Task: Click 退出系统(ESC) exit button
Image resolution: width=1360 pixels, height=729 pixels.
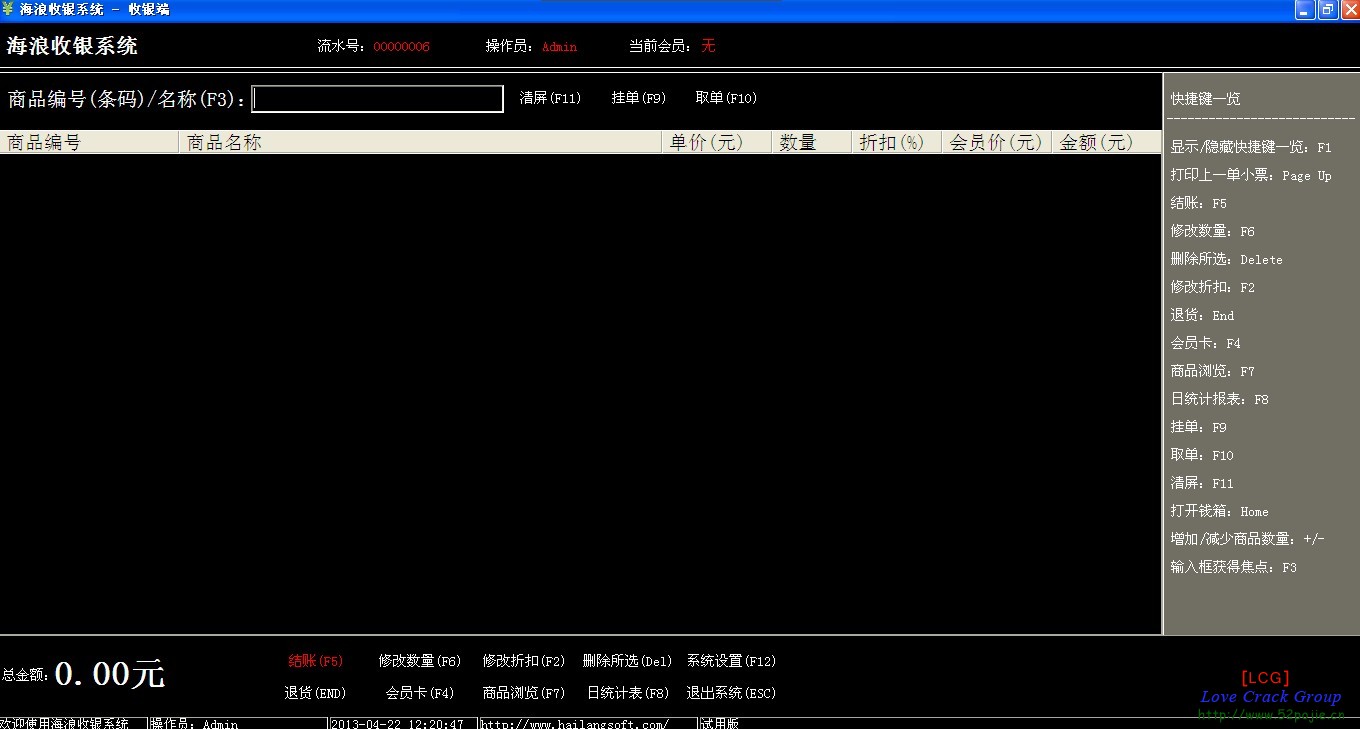Action: coord(731,693)
